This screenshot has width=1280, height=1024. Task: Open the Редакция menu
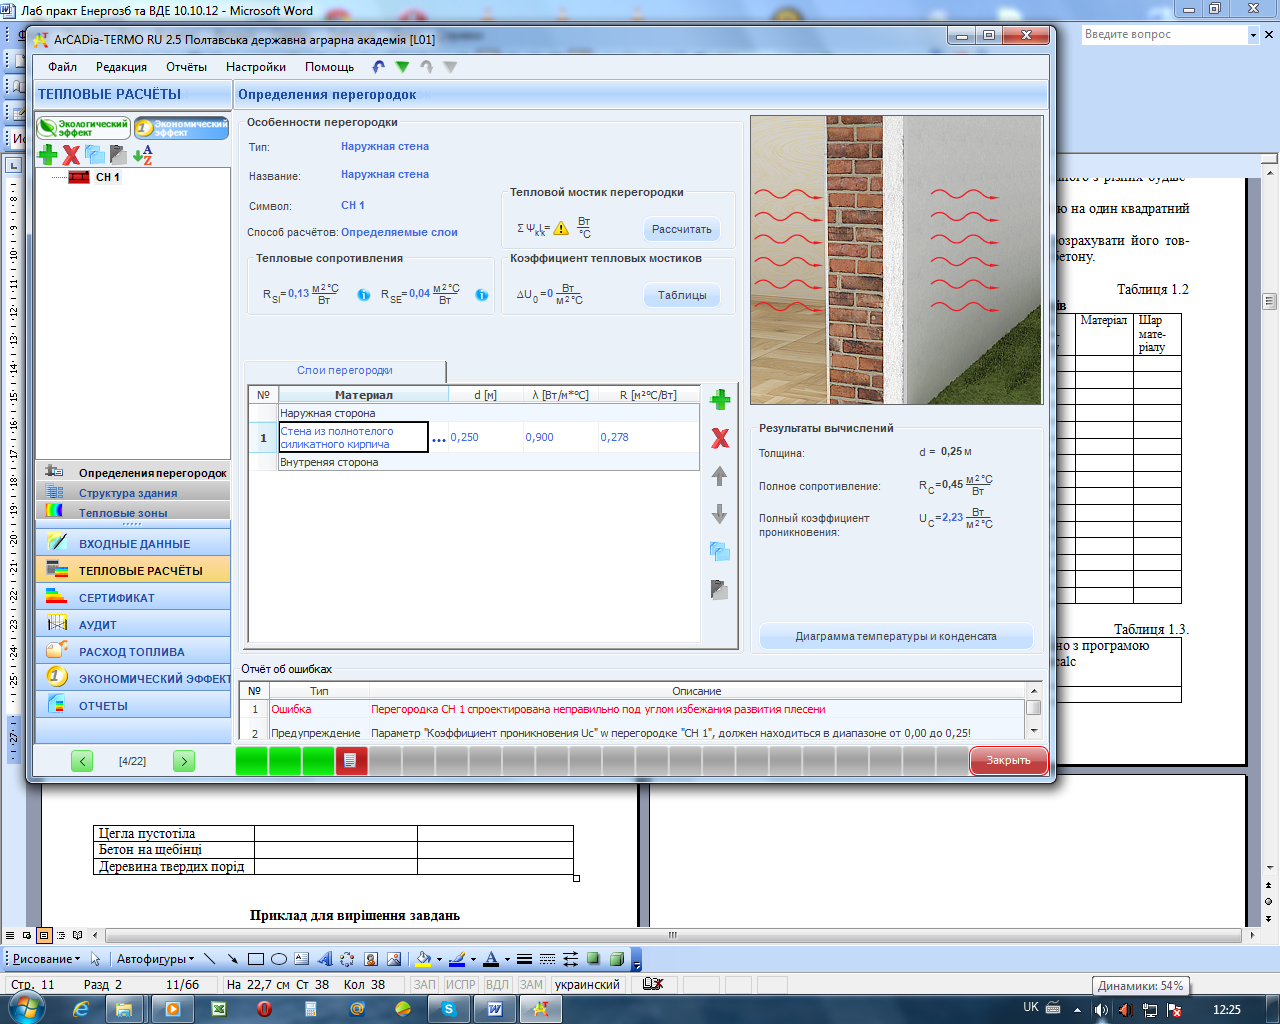click(121, 67)
